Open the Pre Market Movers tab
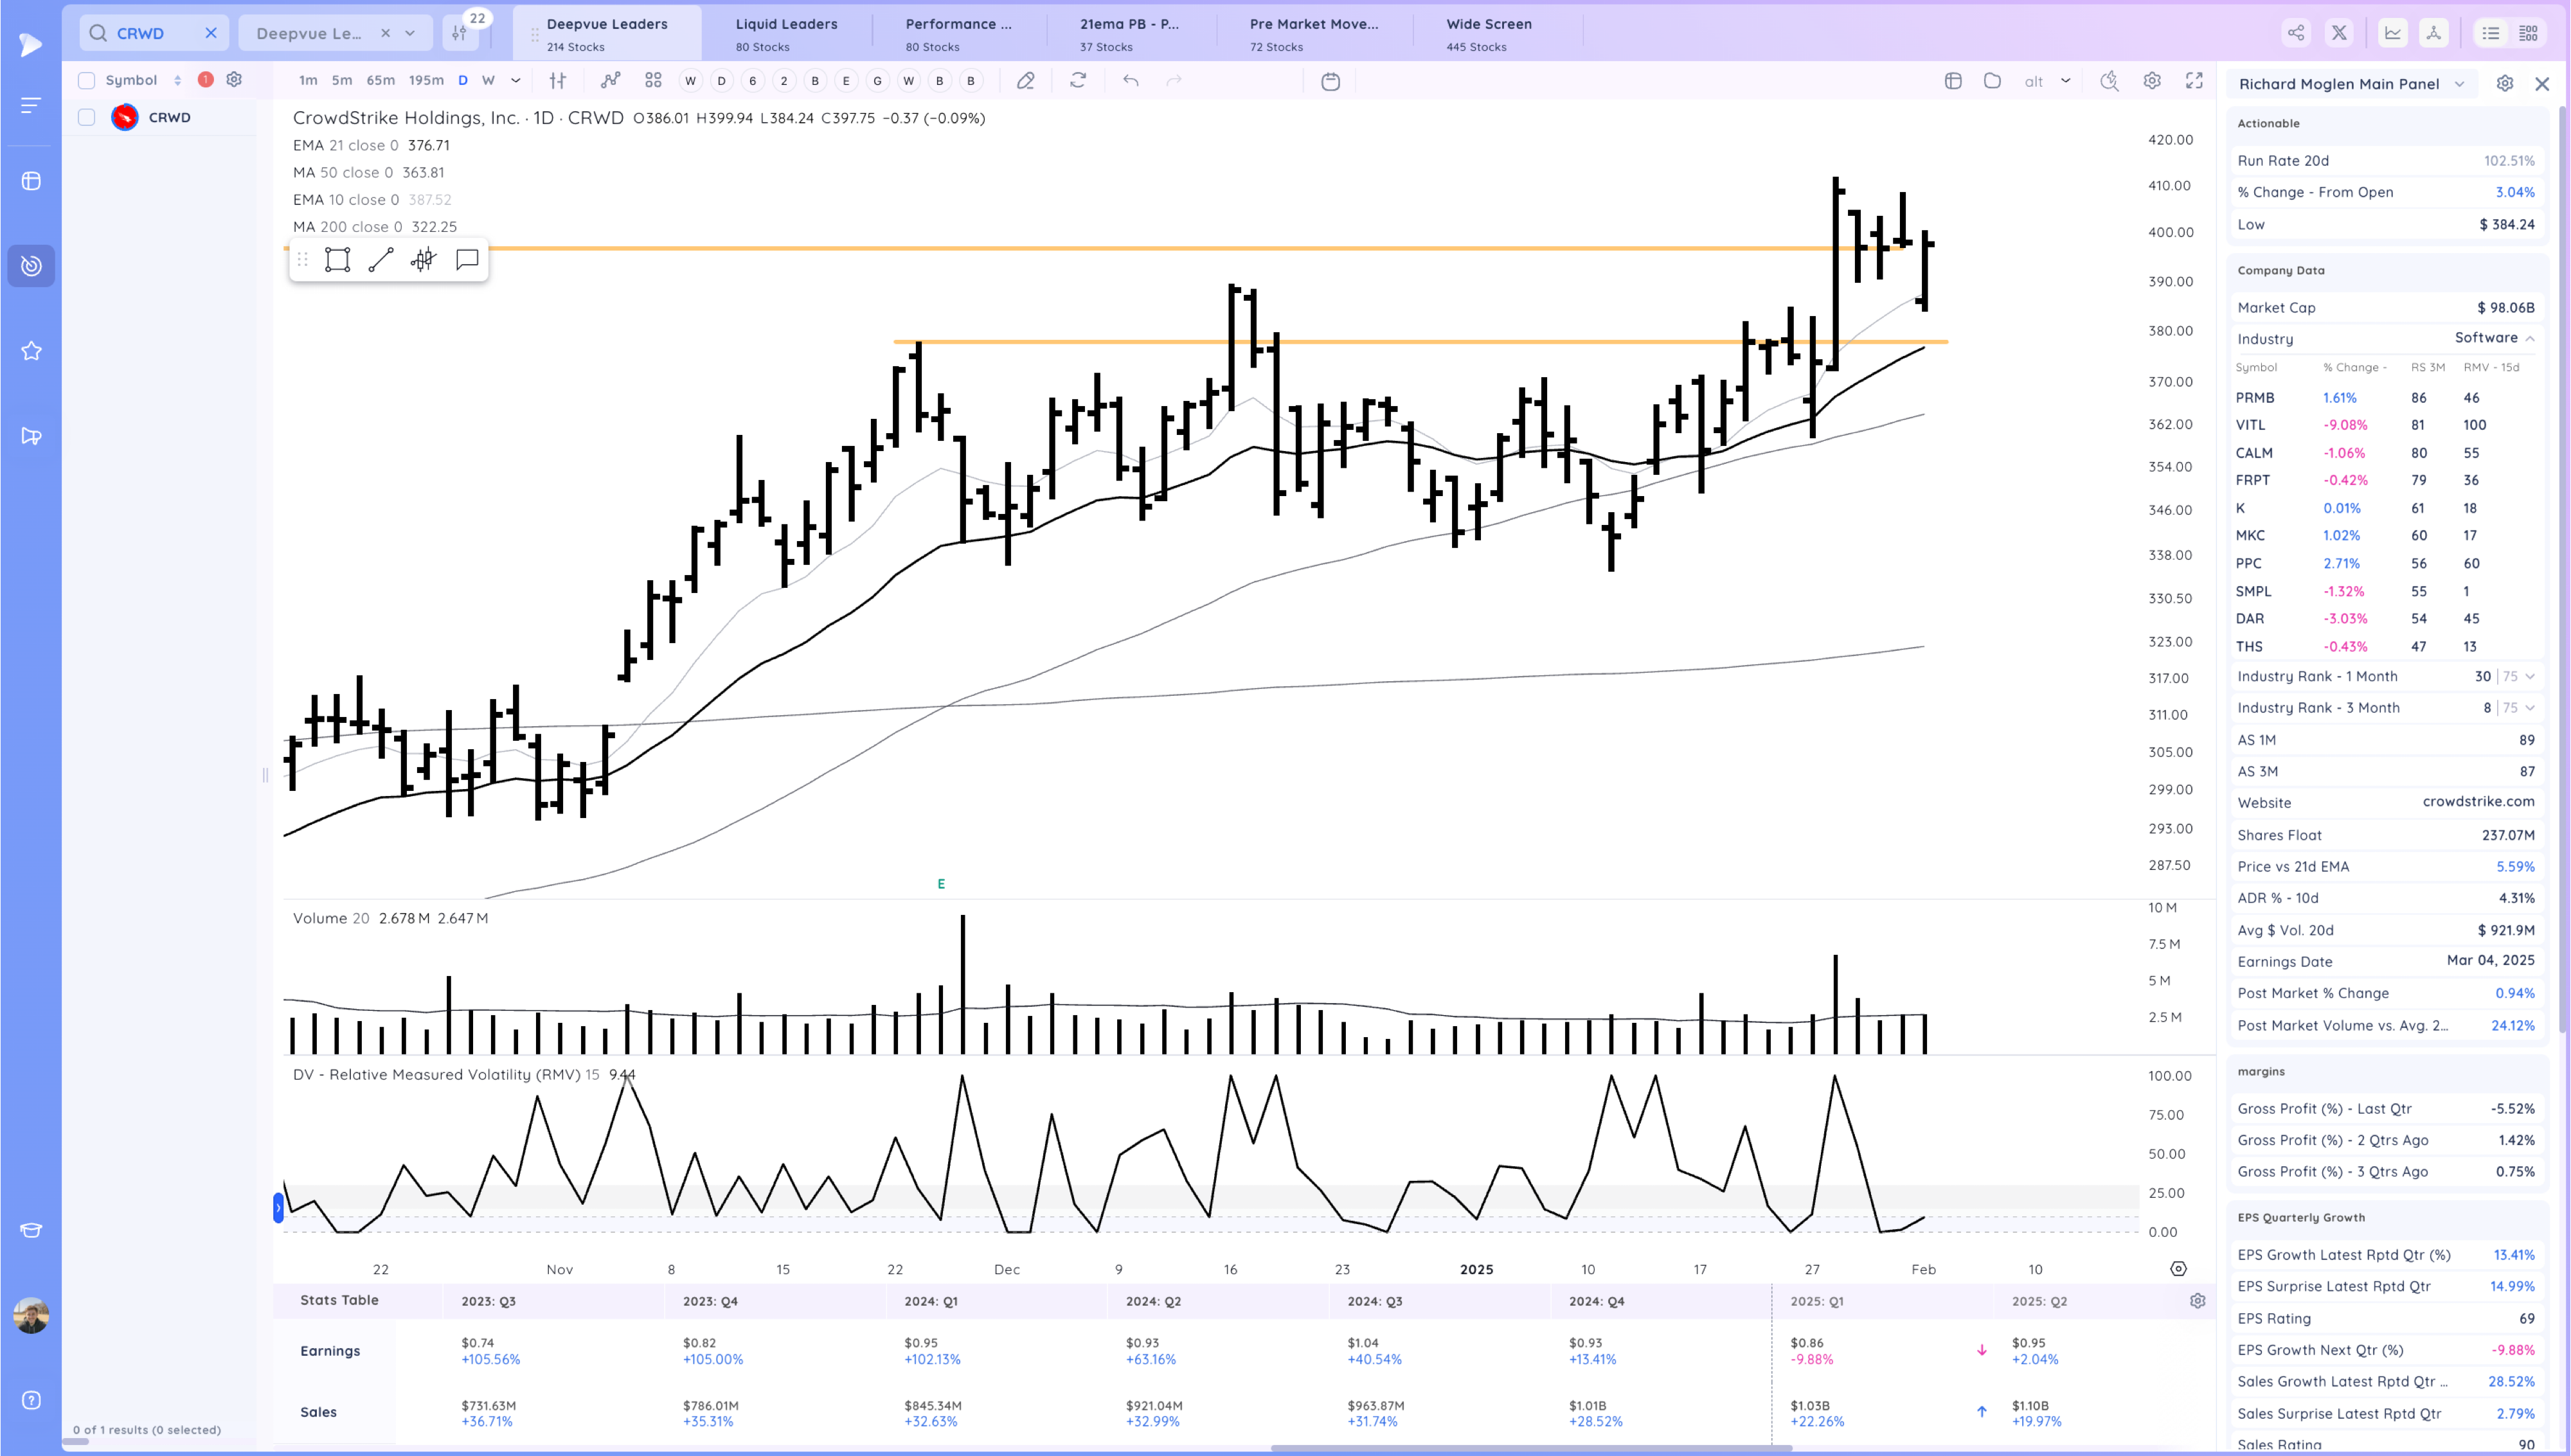The height and width of the screenshot is (1456, 2571). click(1313, 33)
